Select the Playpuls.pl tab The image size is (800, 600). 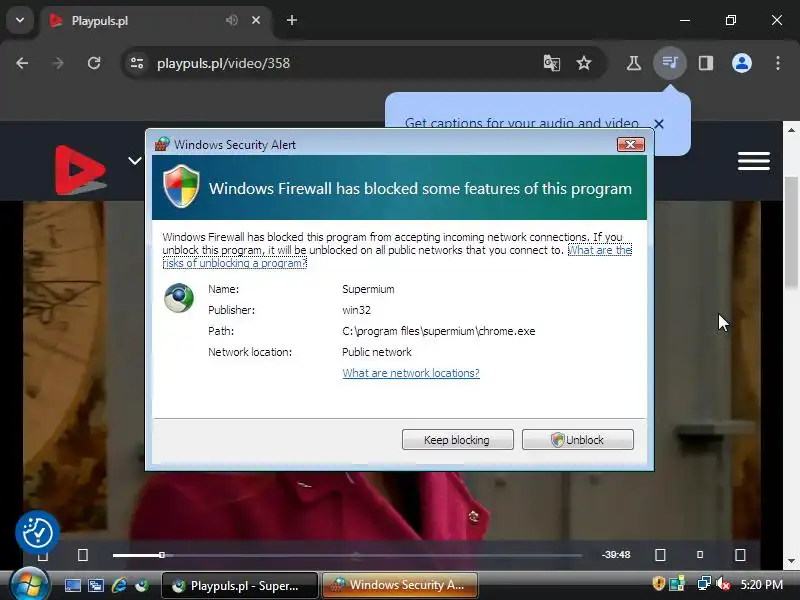click(x=156, y=21)
